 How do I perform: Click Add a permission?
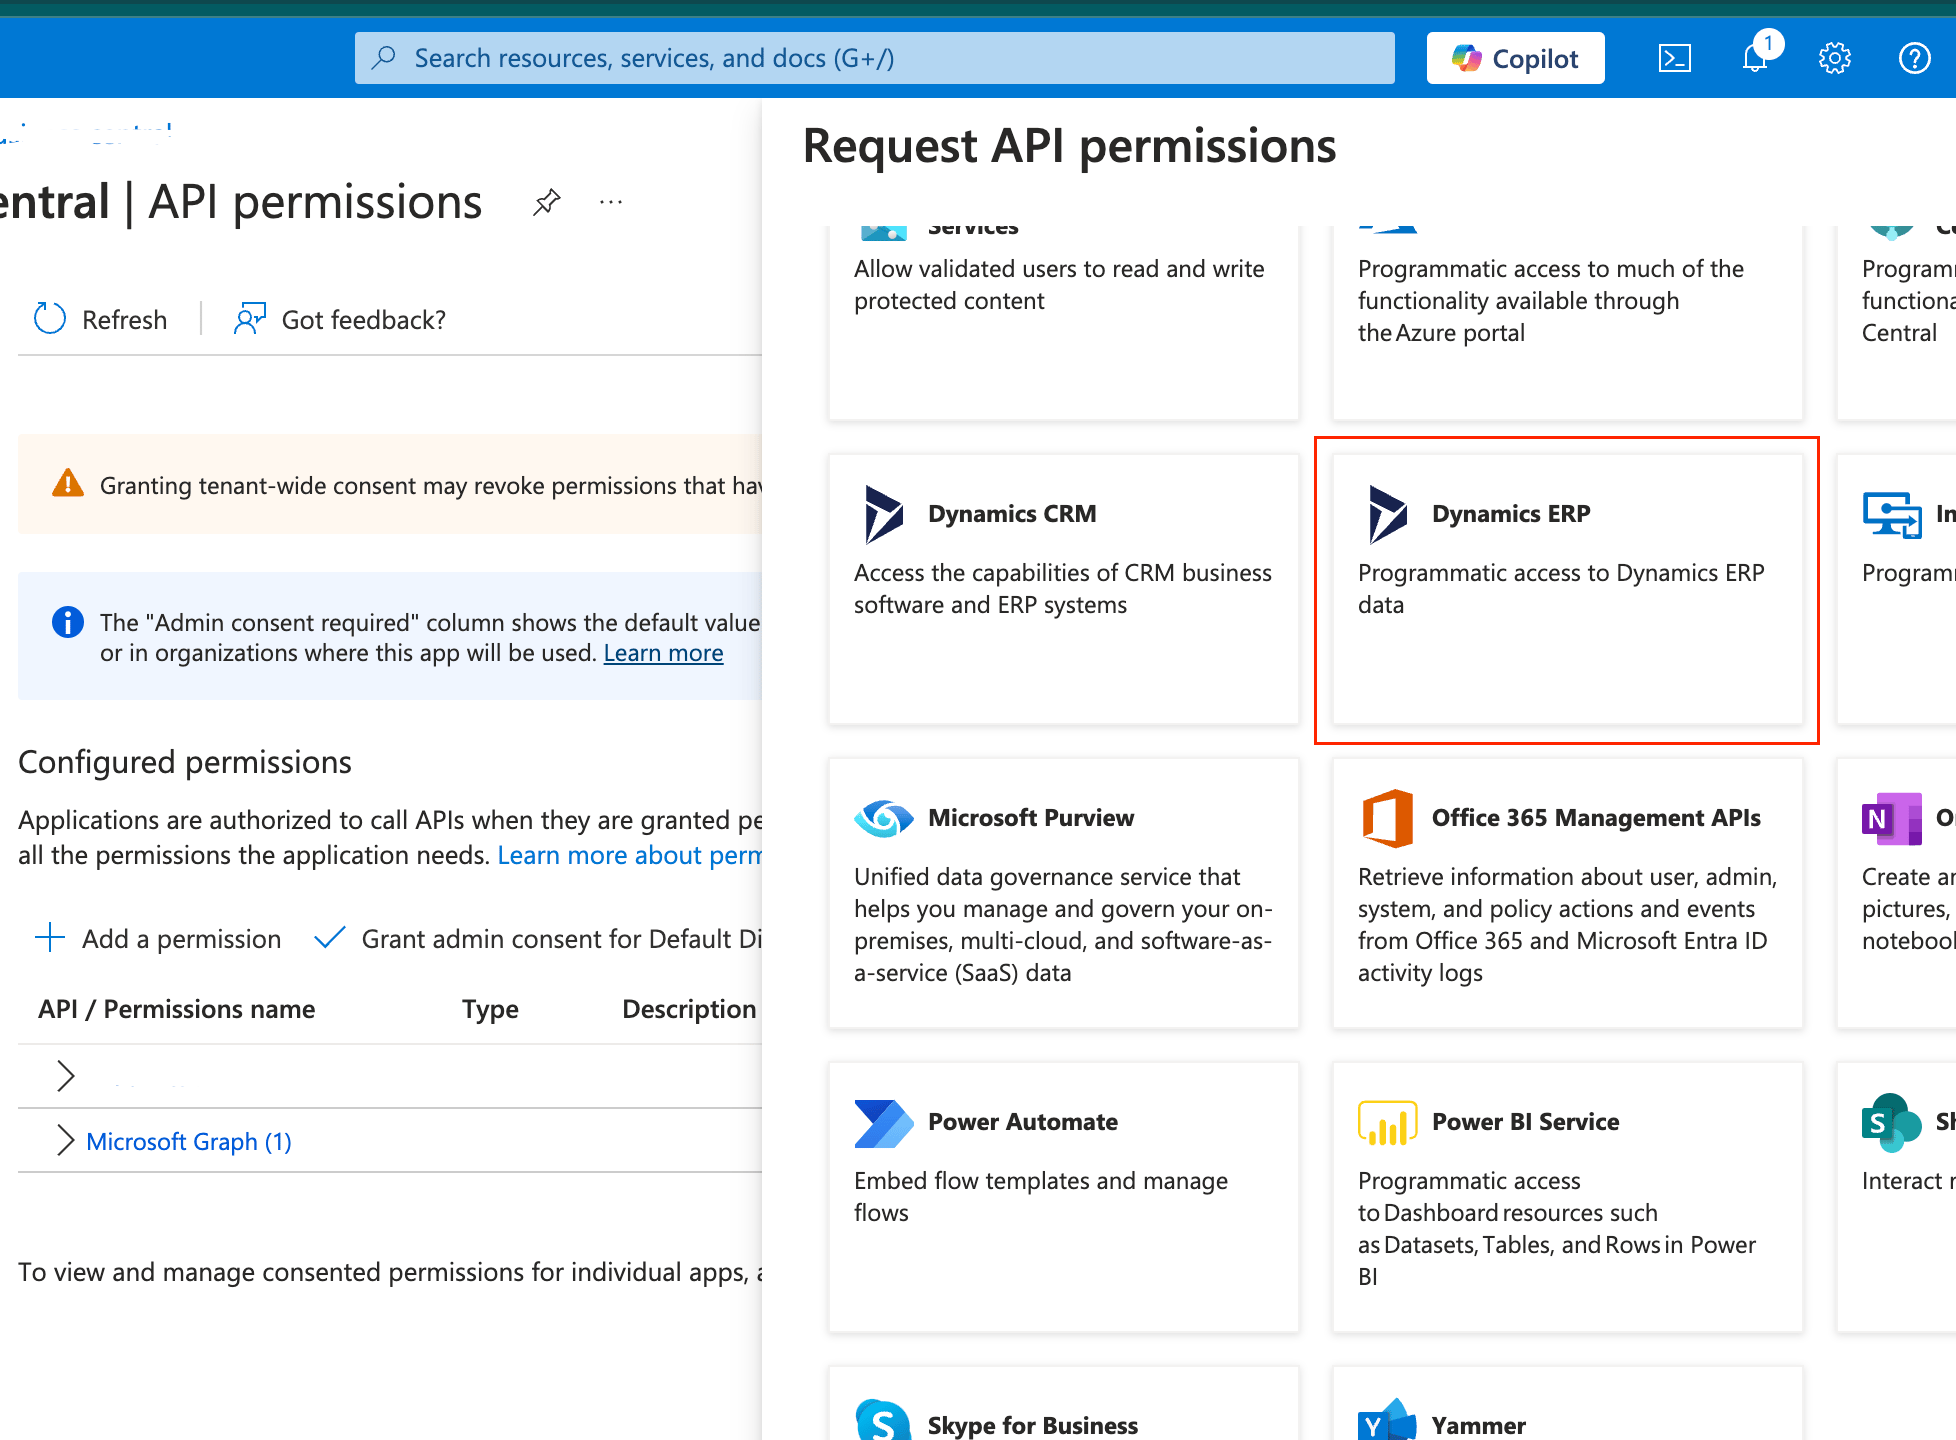click(158, 939)
